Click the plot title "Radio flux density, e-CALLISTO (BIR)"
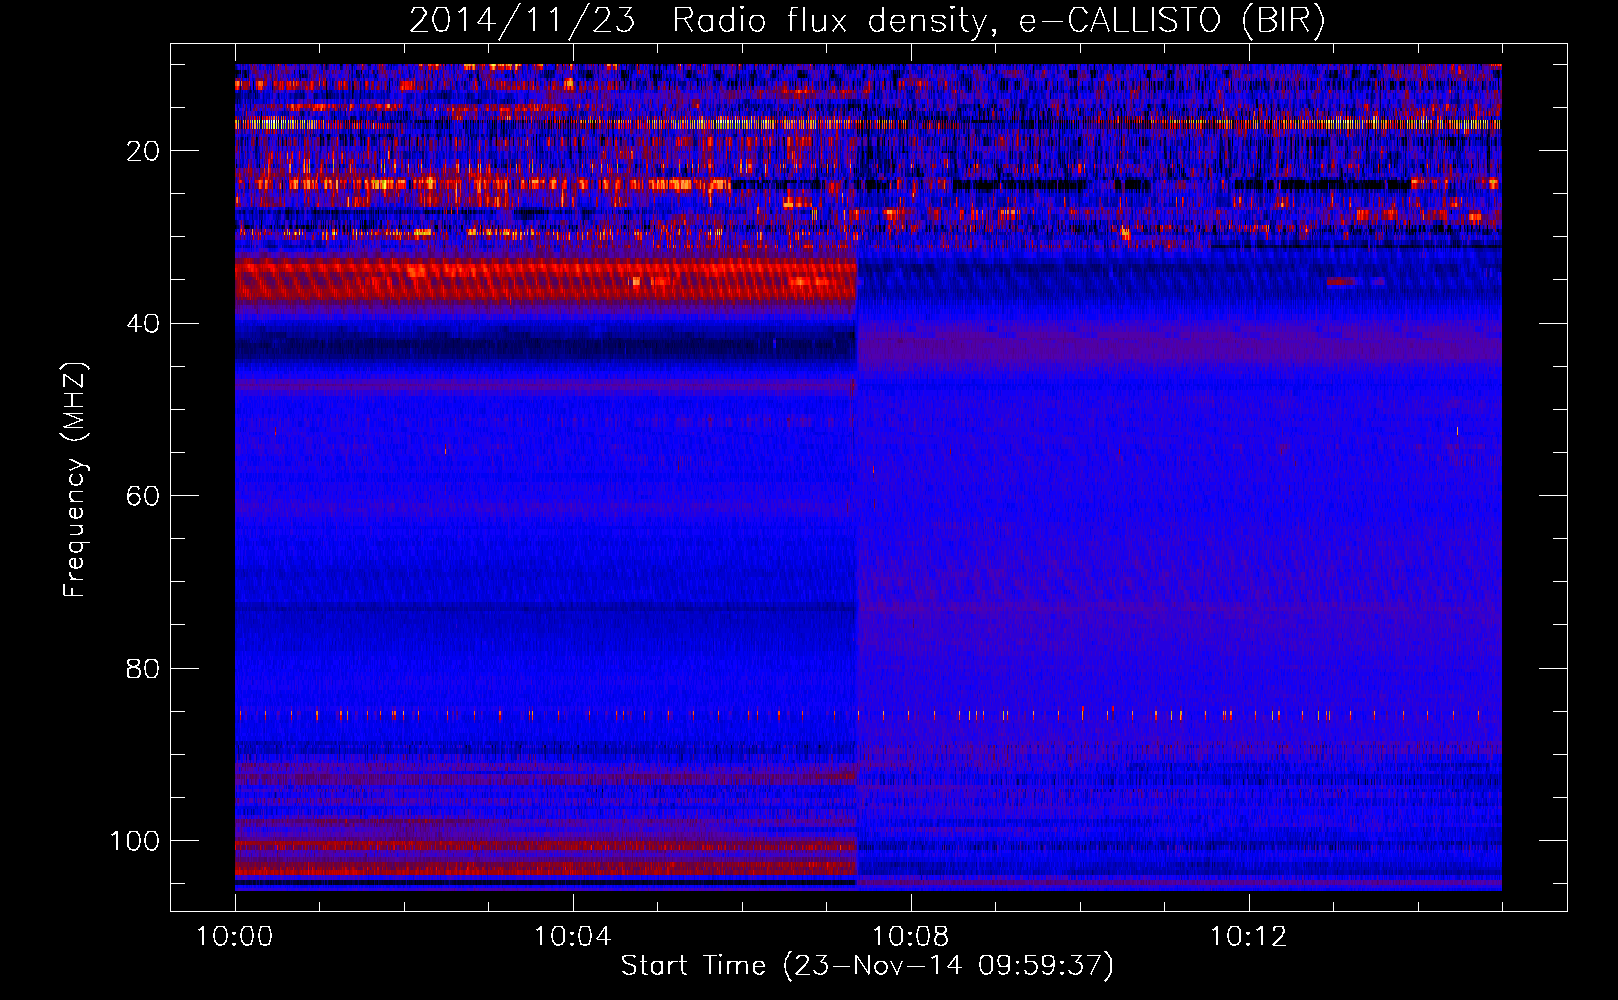Image resolution: width=1618 pixels, height=1000 pixels. [x=999, y=21]
